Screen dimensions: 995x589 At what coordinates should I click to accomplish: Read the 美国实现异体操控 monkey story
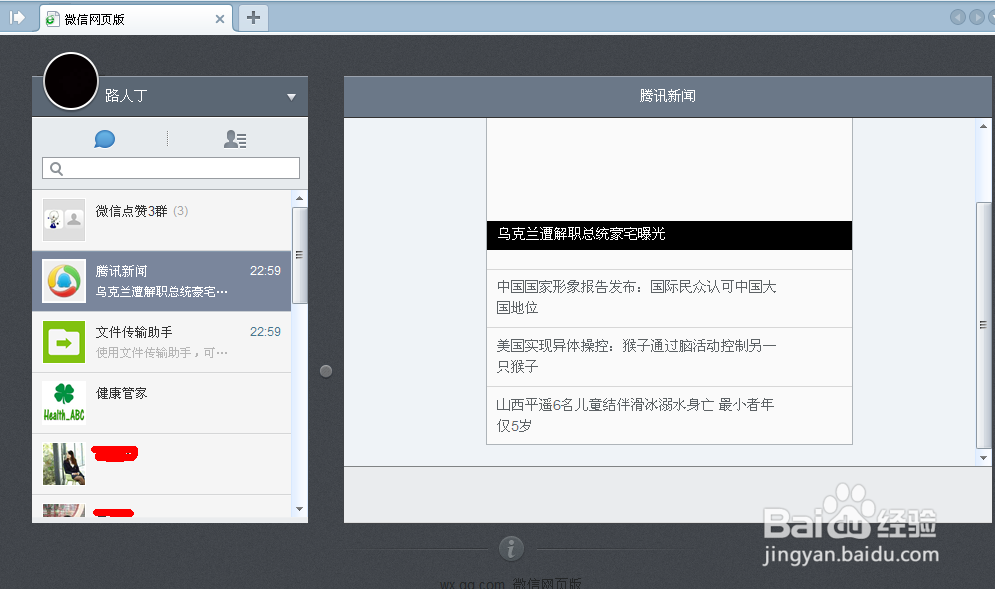669,357
